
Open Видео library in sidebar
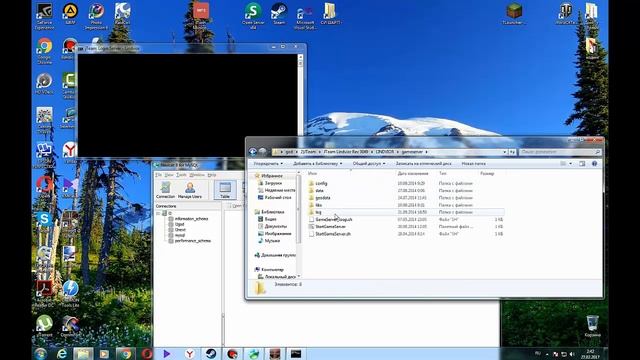click(x=267, y=219)
